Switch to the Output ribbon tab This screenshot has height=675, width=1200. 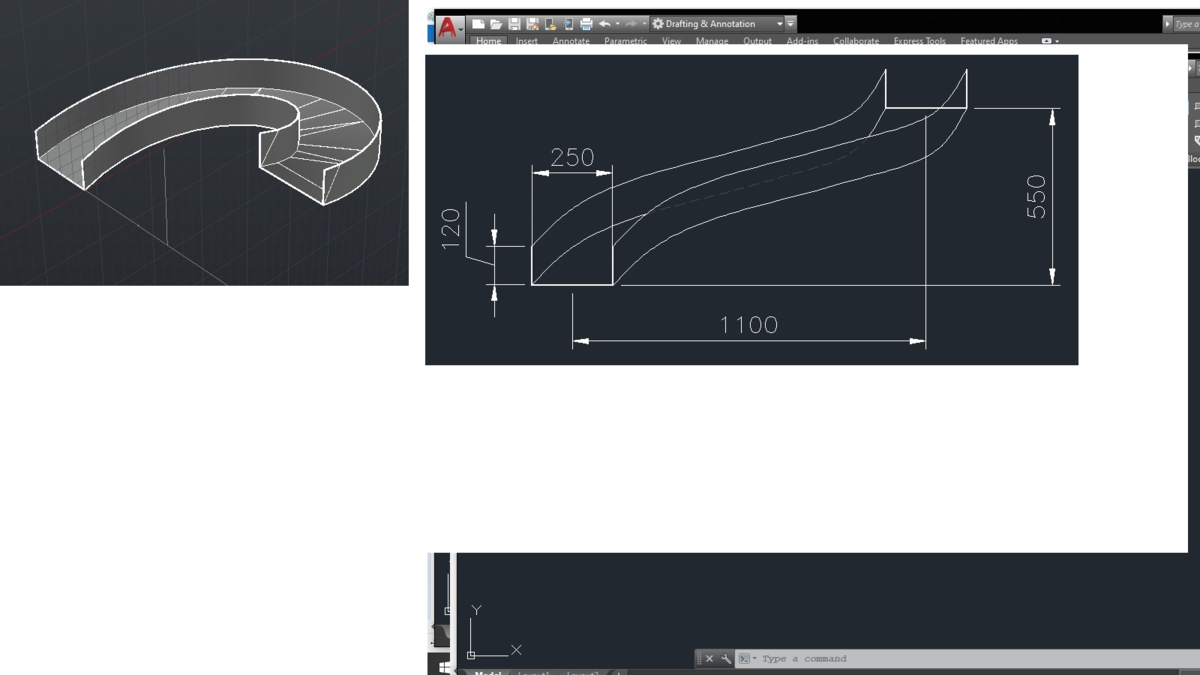[x=757, y=41]
